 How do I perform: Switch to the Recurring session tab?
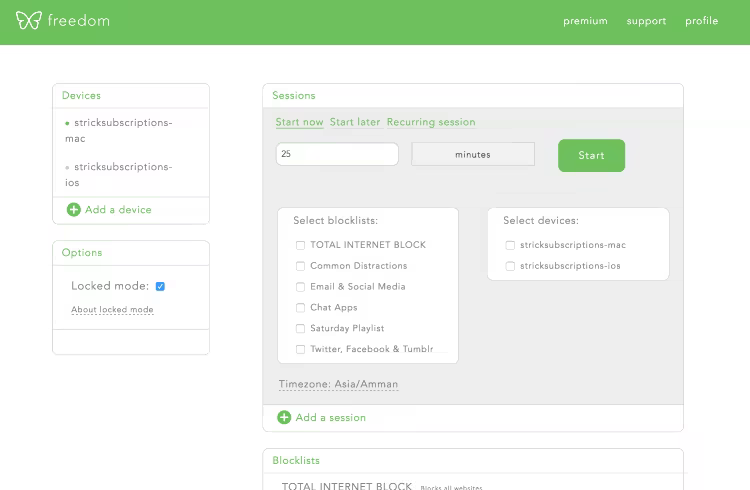[x=431, y=122]
